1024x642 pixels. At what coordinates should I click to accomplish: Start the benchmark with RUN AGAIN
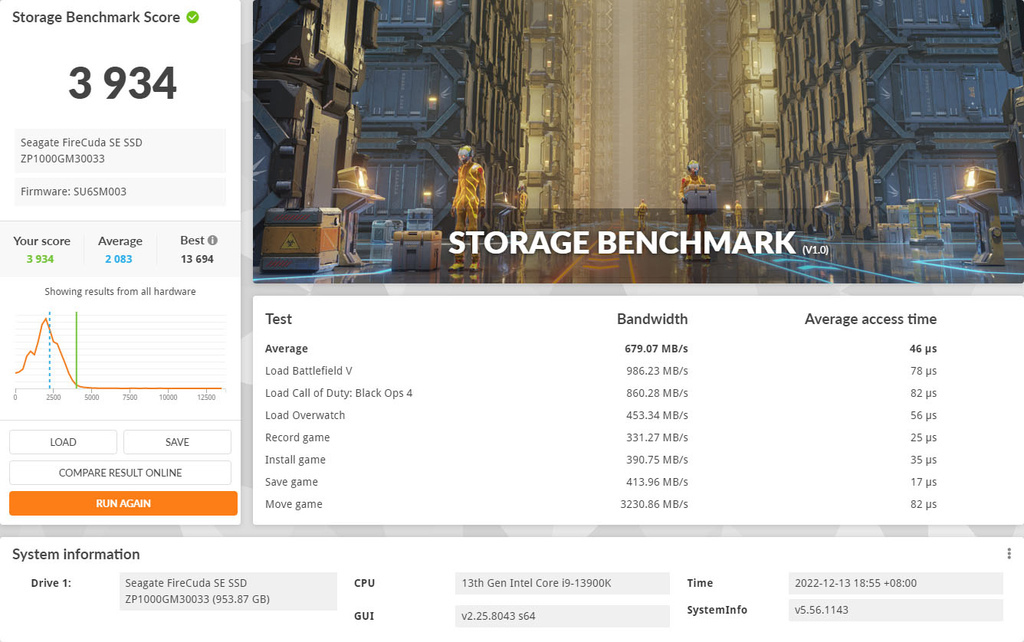click(123, 504)
